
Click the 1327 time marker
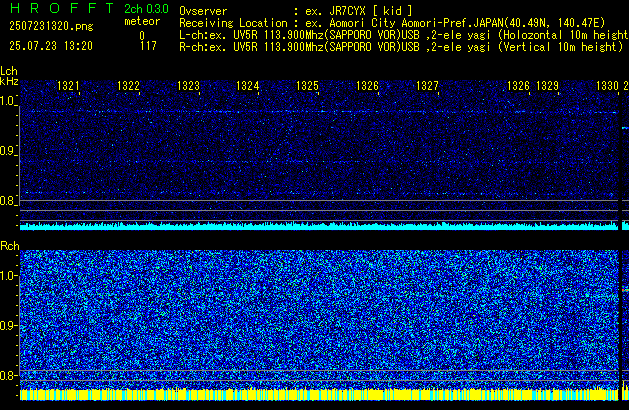tap(427, 86)
